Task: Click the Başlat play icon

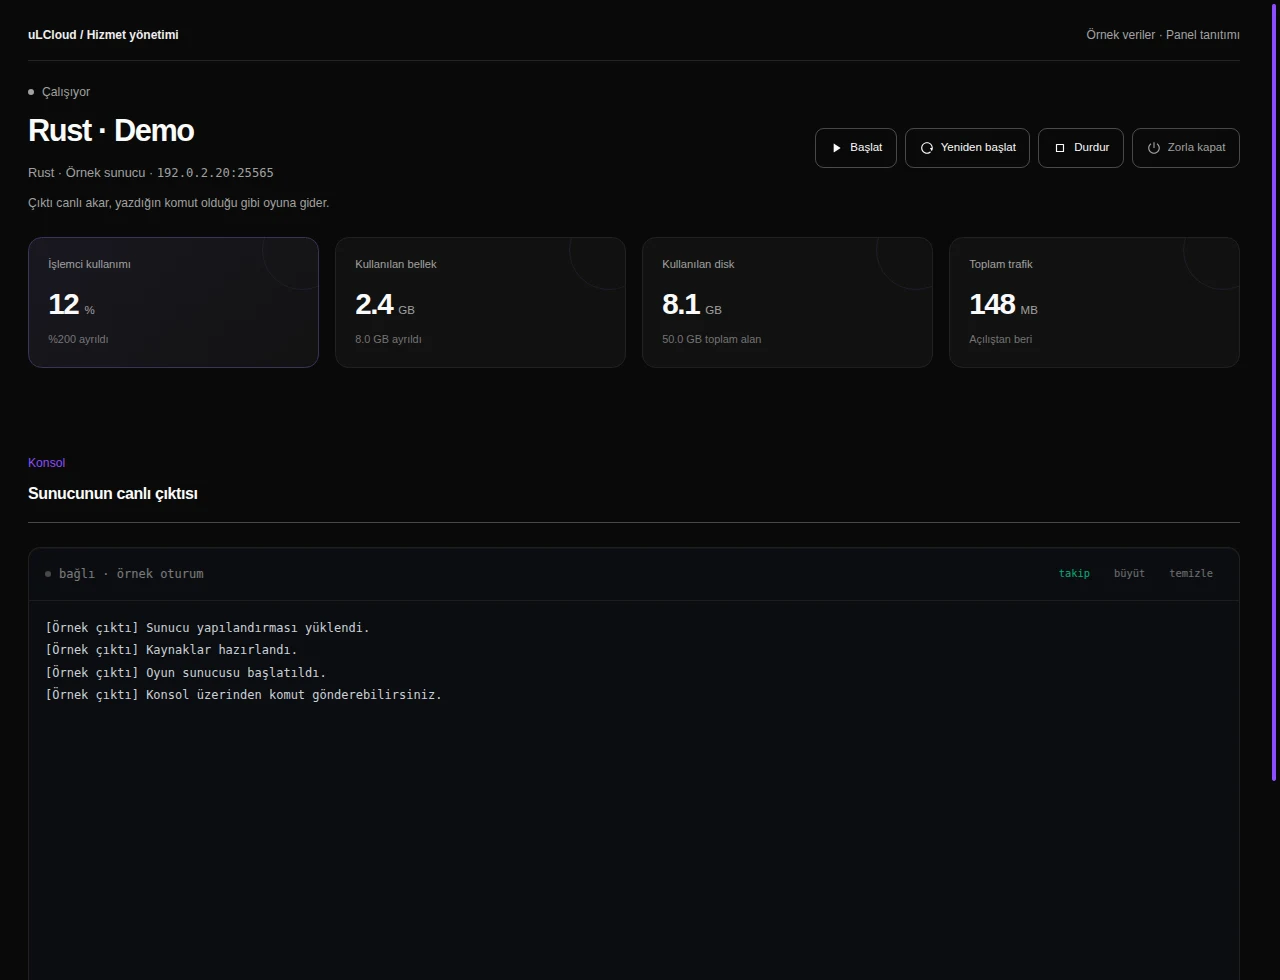Action: click(837, 148)
